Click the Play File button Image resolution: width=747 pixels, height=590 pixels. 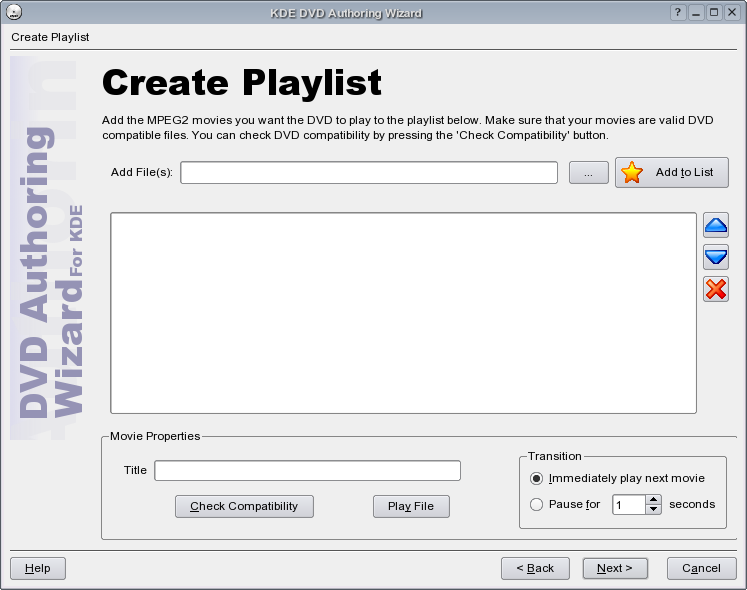[x=411, y=506]
